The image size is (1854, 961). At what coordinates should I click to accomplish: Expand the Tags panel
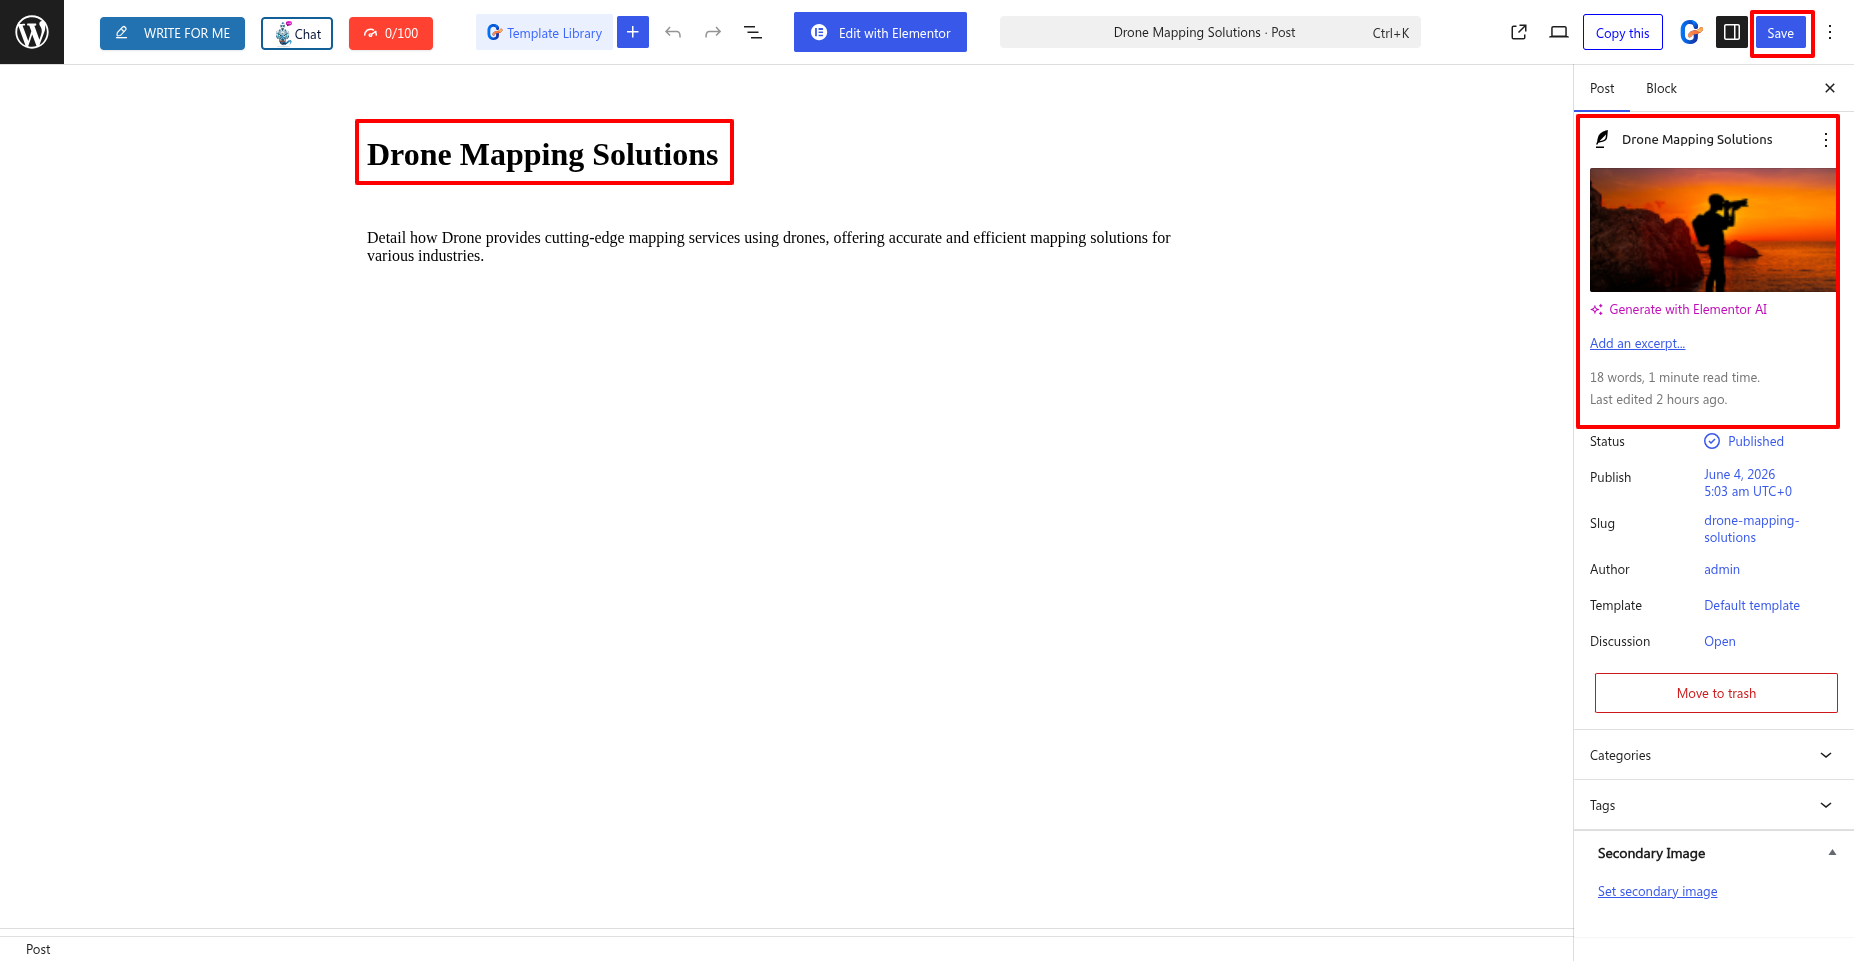pyautogui.click(x=1714, y=805)
